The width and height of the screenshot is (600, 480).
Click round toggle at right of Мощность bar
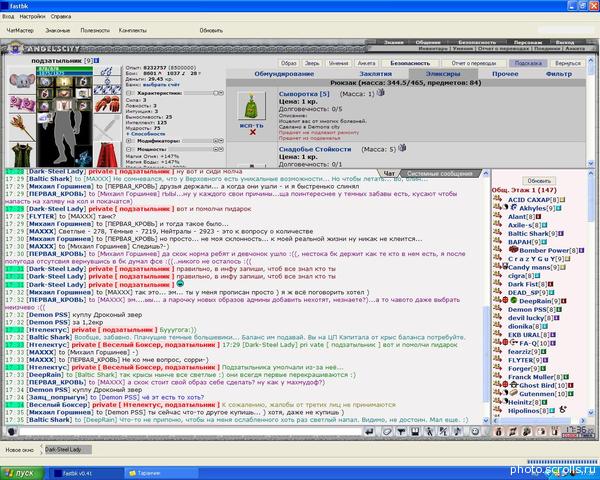[218, 149]
